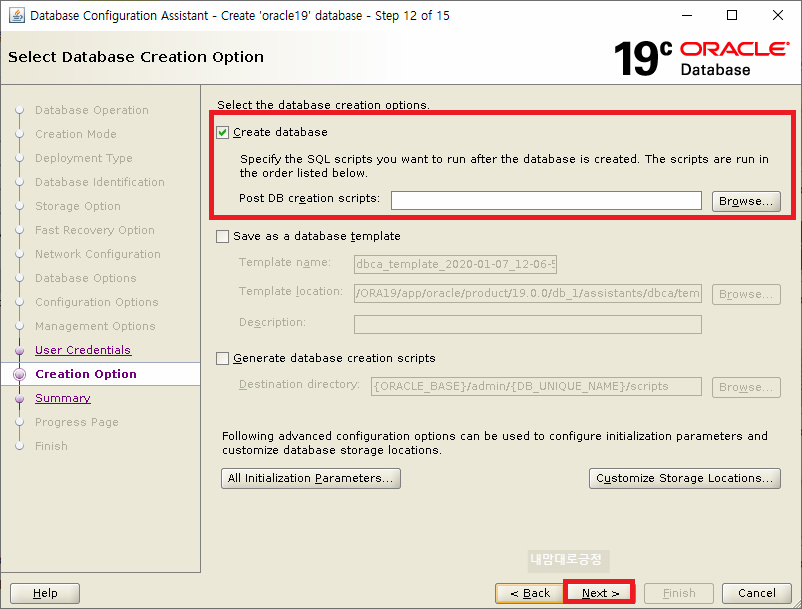This screenshot has width=802, height=609.
Task: Click the 'Post DB creation scripts:' label
Action: (x=309, y=198)
